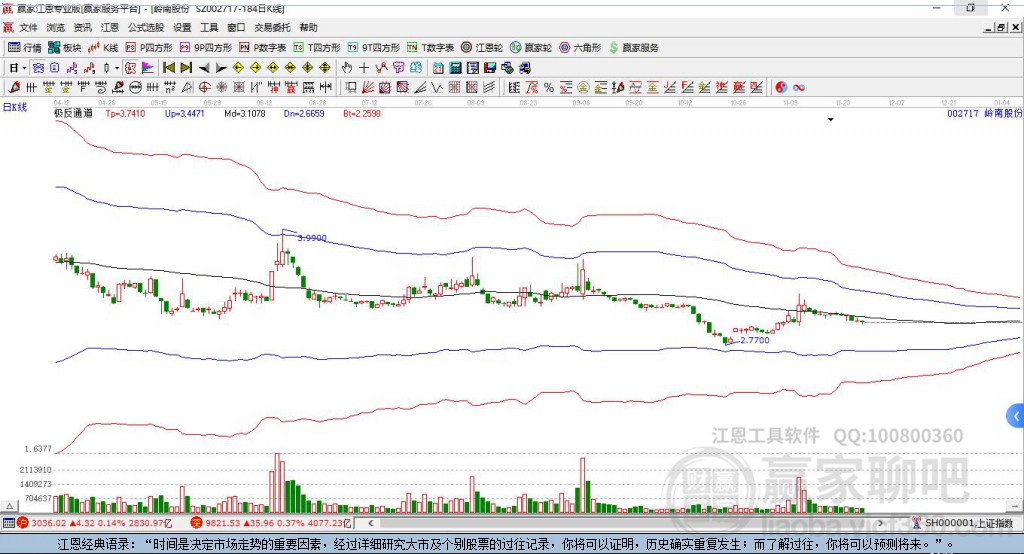Select the hand pan tool icon
1024x554 pixels.
click(x=347, y=68)
